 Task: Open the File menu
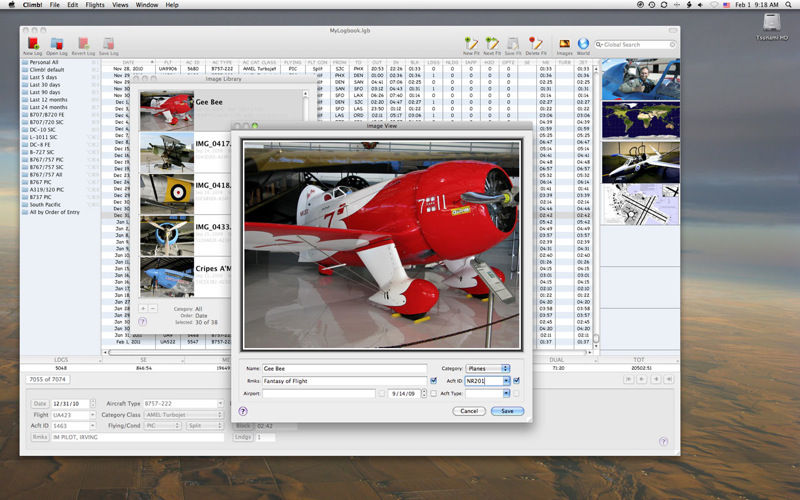55,5
